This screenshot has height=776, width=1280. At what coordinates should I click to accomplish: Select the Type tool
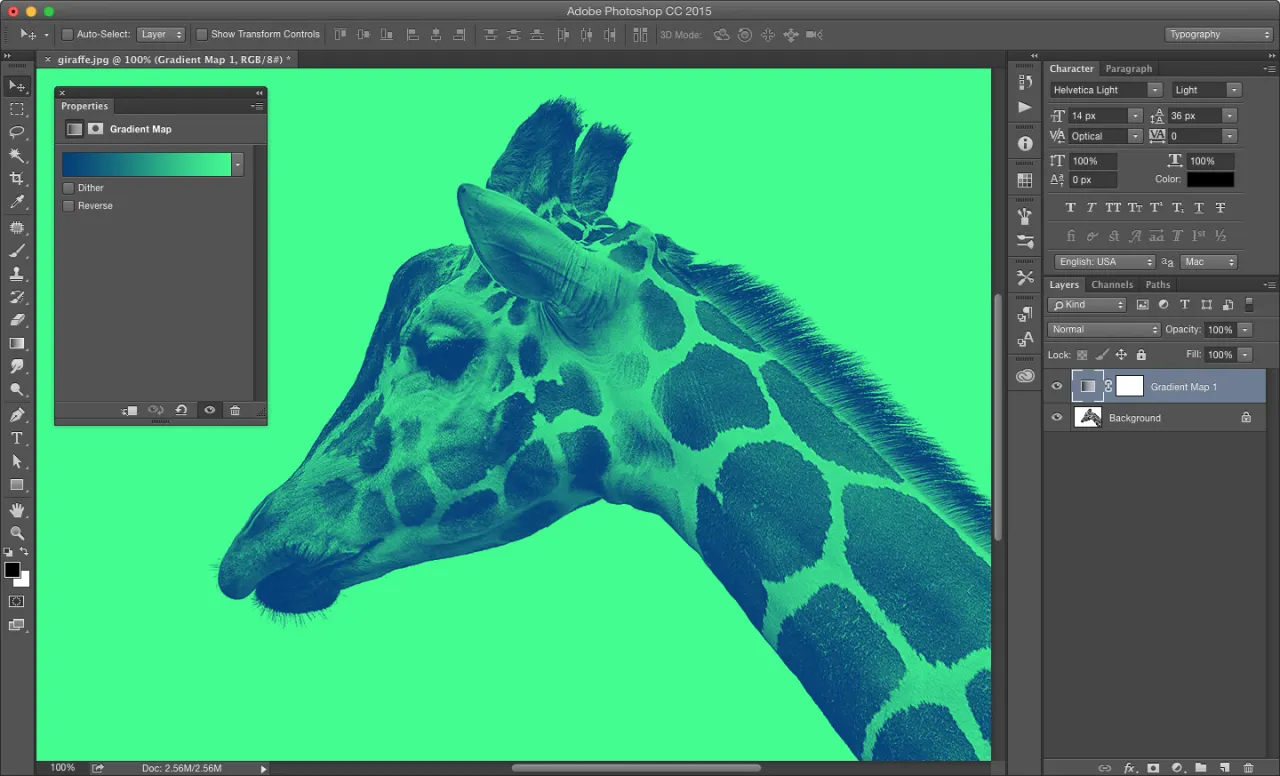pos(17,438)
